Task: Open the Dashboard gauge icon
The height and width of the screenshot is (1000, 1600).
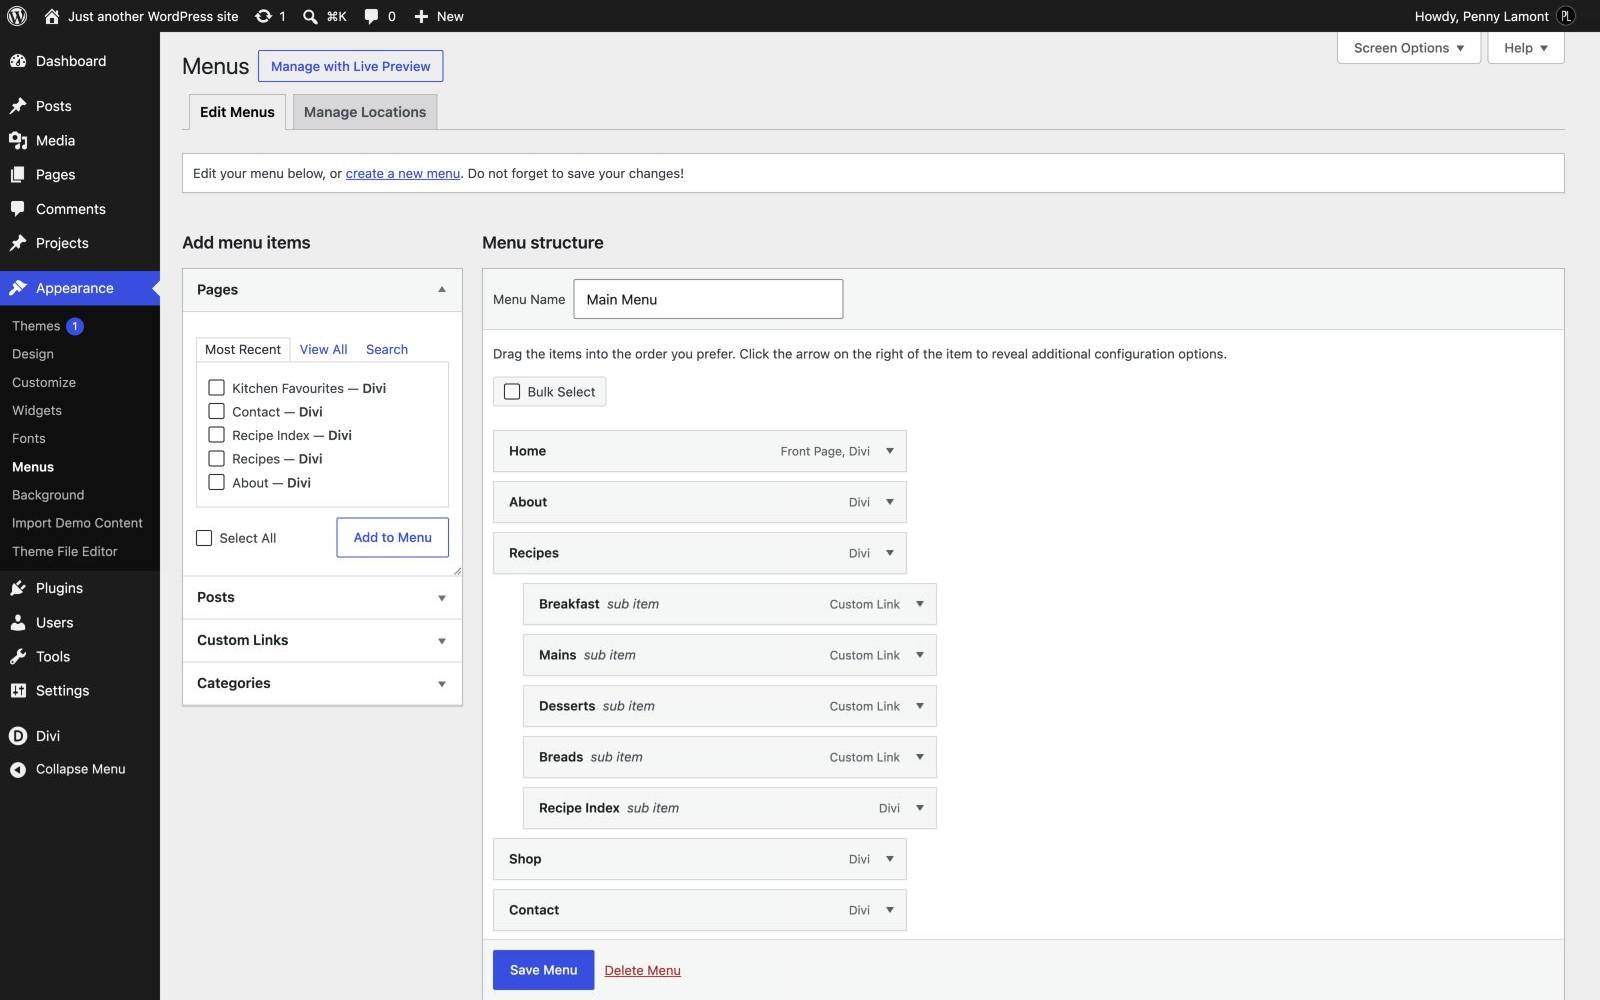Action: tap(18, 61)
